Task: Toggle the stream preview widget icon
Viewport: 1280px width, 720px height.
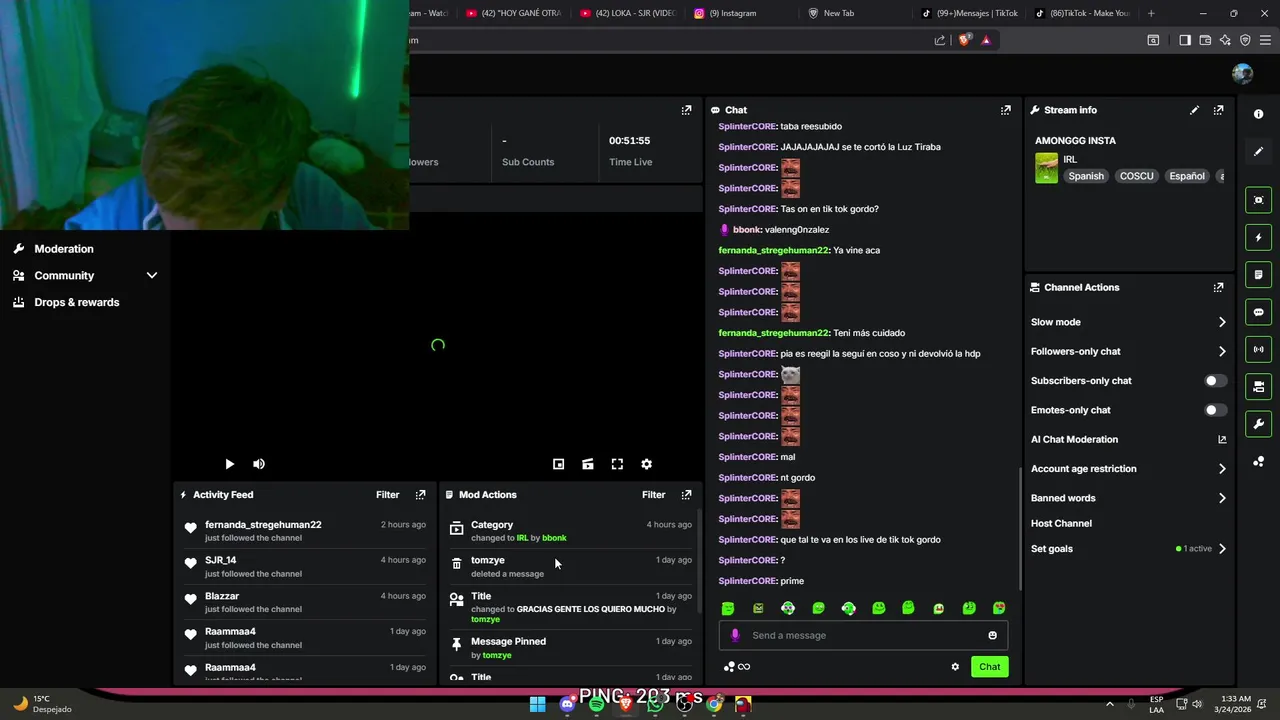Action: coord(1258,200)
